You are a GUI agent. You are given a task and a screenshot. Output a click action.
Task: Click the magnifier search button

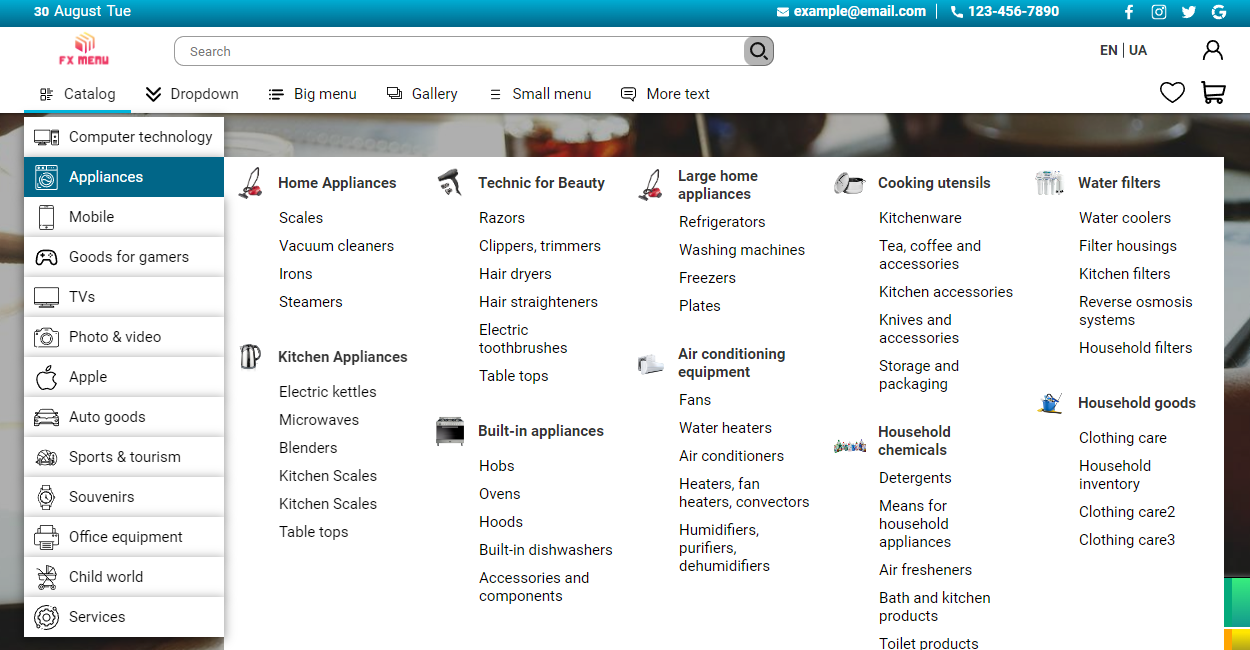point(759,52)
